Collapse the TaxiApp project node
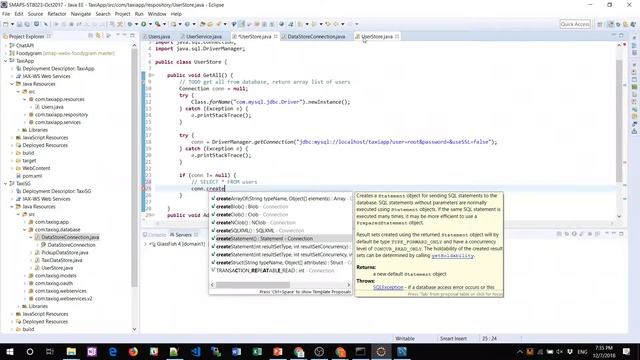This screenshot has width=640, height=360. [x=6, y=61]
